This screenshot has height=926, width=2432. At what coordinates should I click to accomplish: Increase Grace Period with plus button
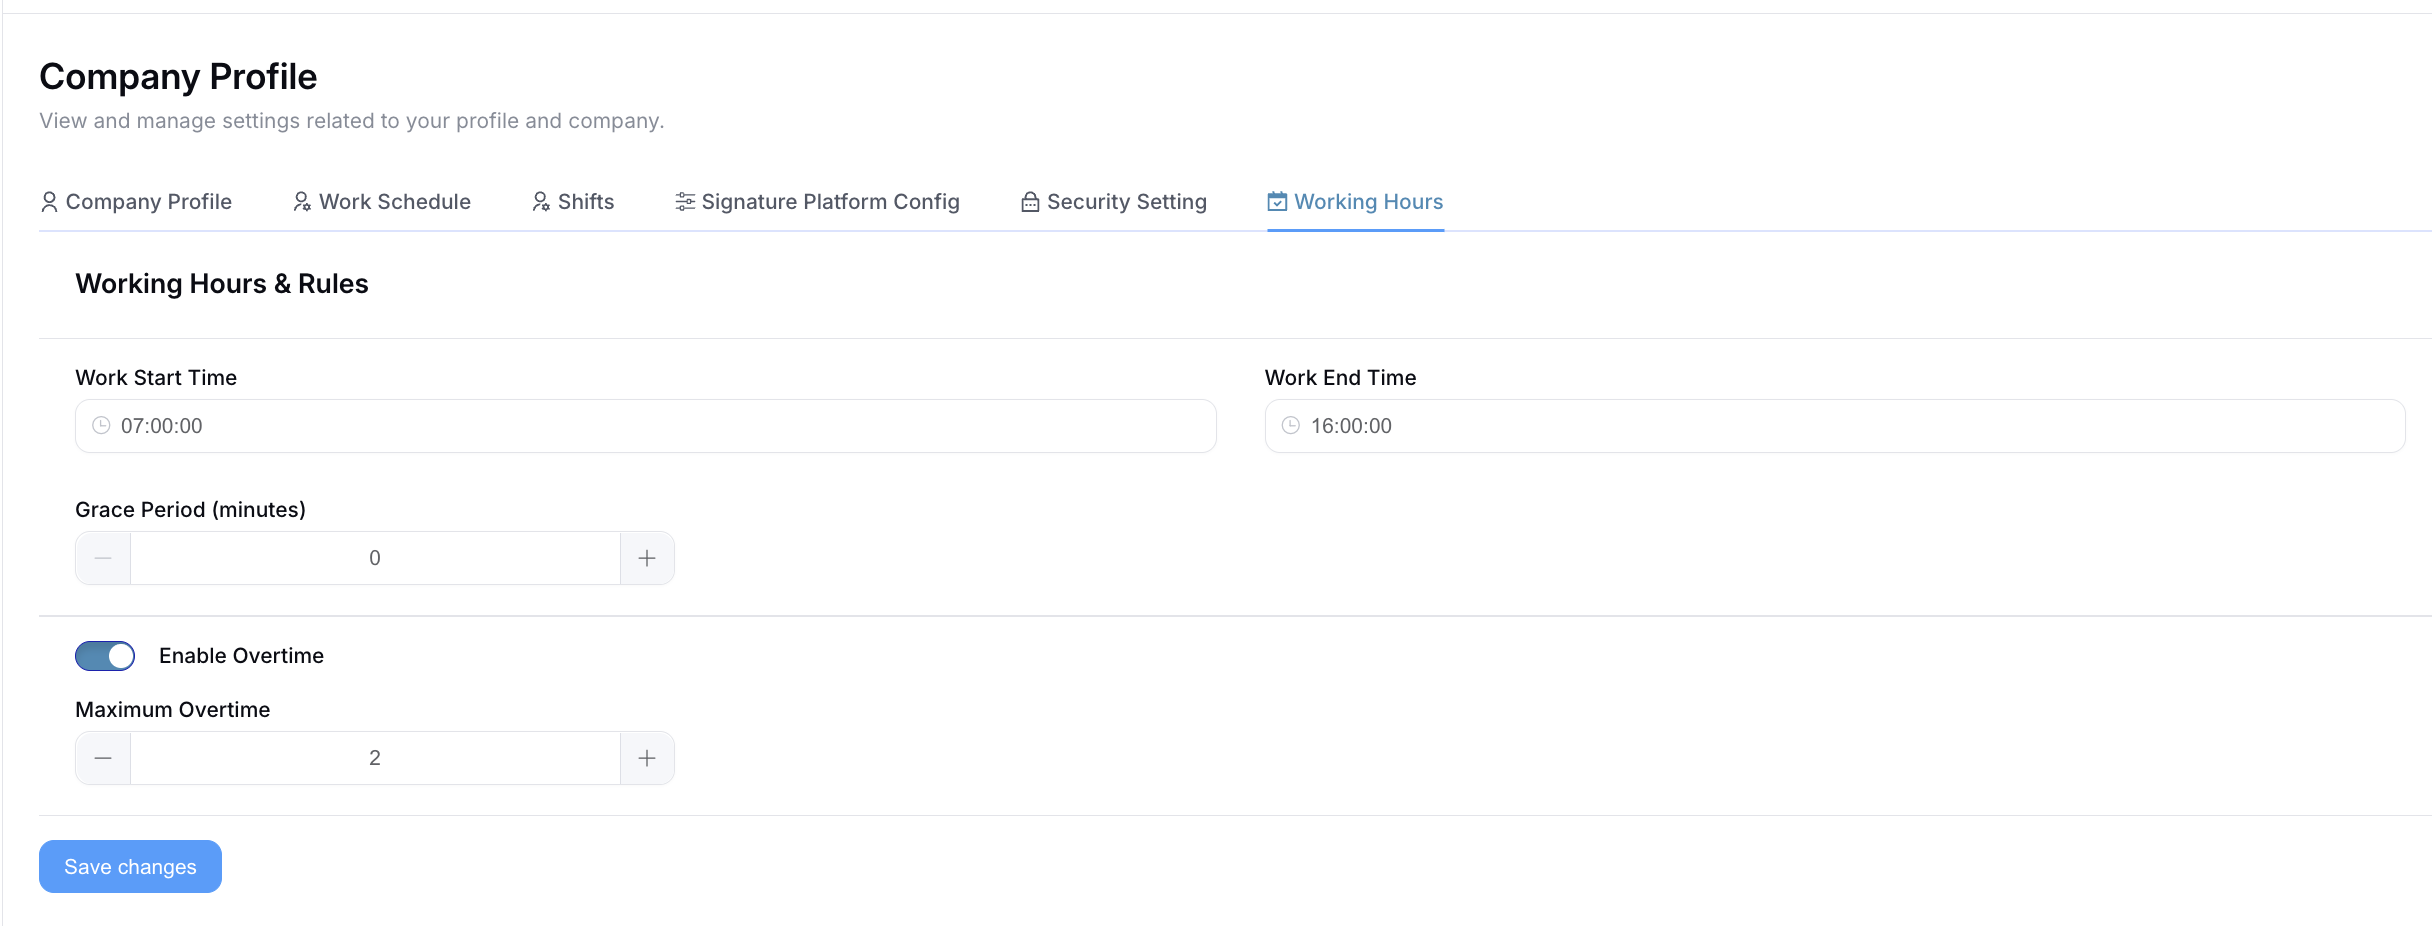(x=647, y=558)
